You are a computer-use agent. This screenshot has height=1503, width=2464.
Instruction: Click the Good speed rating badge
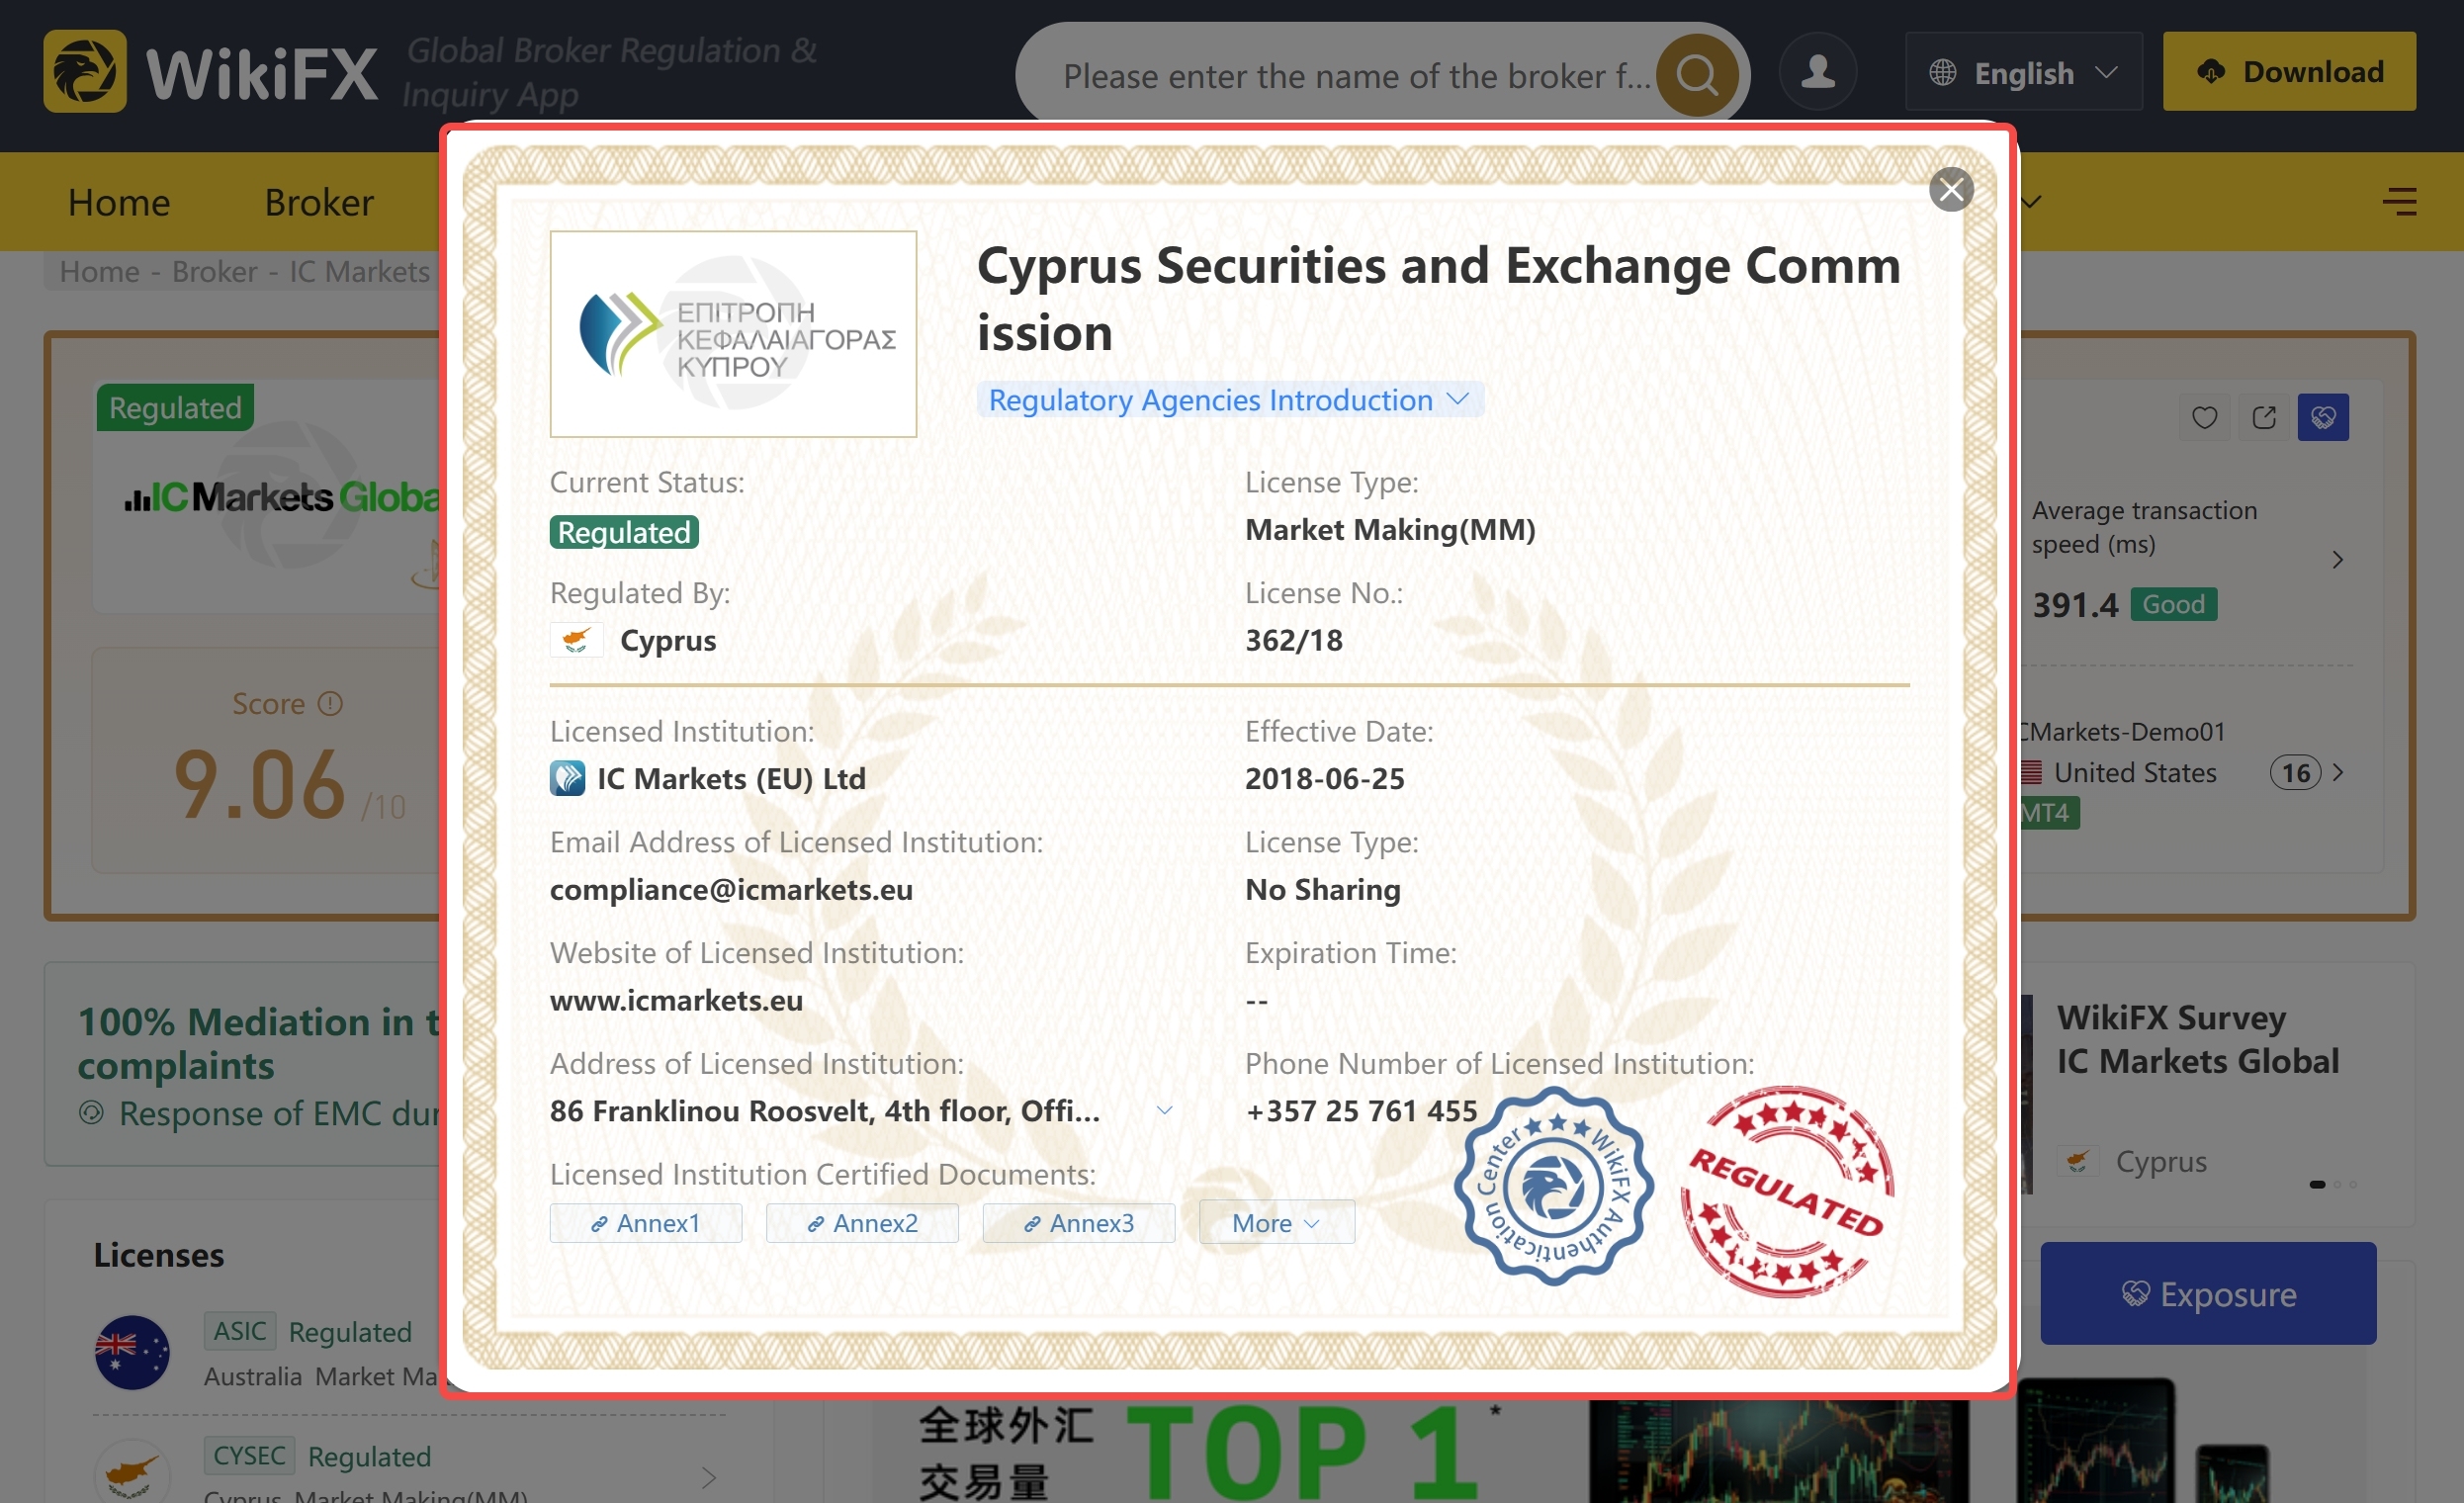pos(2174,604)
